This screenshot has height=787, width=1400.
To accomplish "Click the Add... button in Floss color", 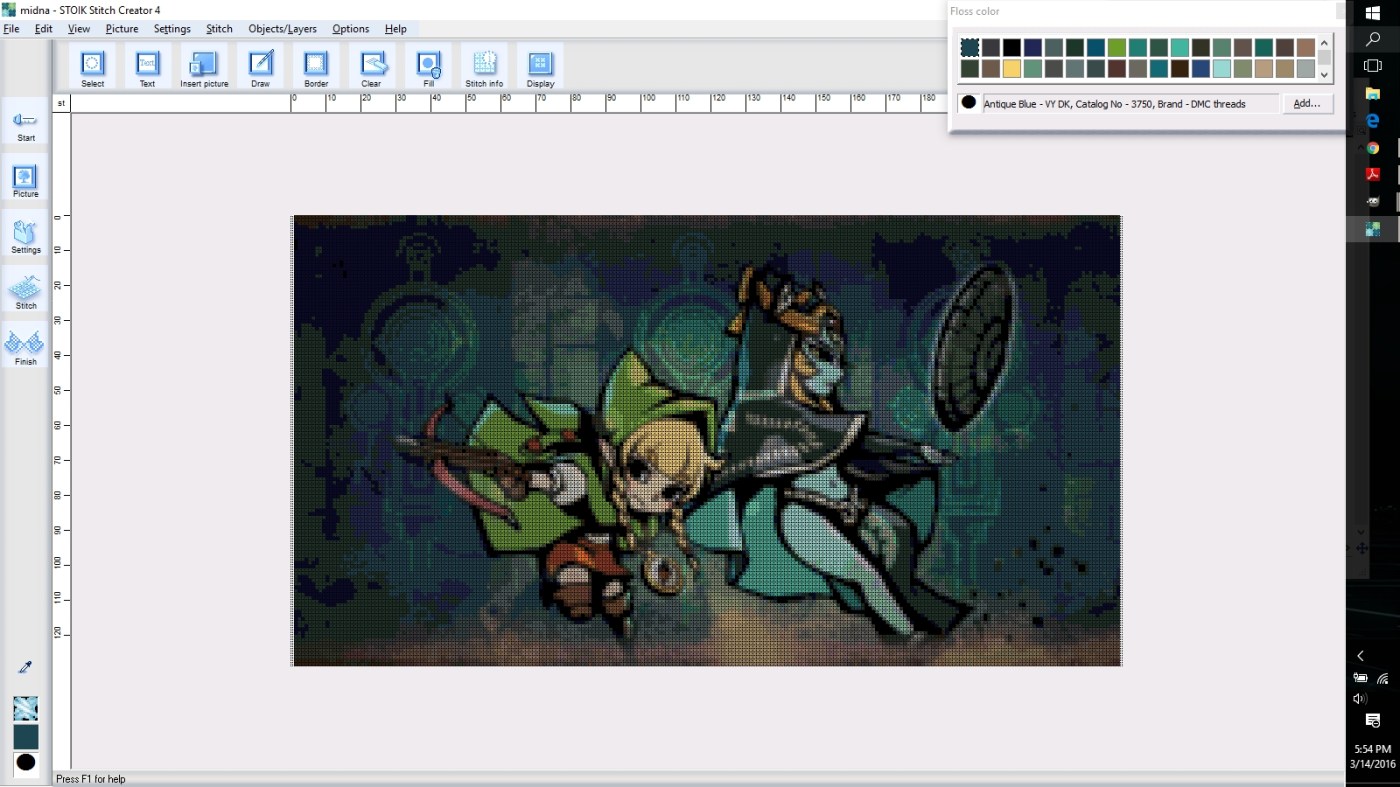I will (x=1306, y=103).
